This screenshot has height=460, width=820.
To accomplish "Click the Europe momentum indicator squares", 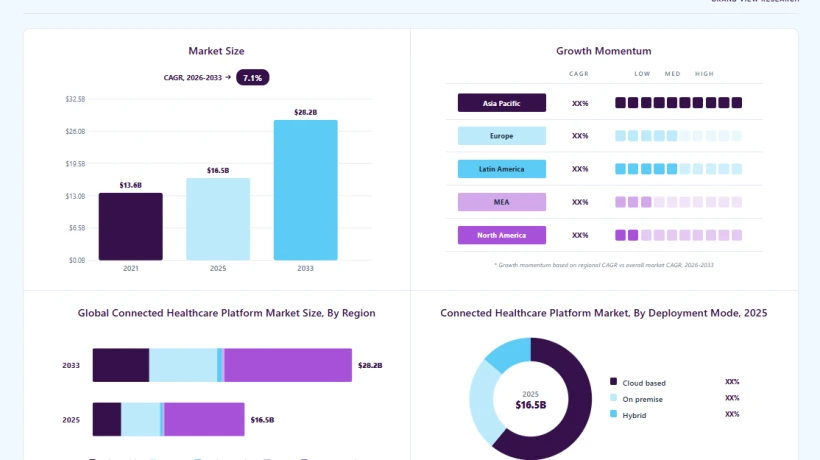I will (x=678, y=136).
